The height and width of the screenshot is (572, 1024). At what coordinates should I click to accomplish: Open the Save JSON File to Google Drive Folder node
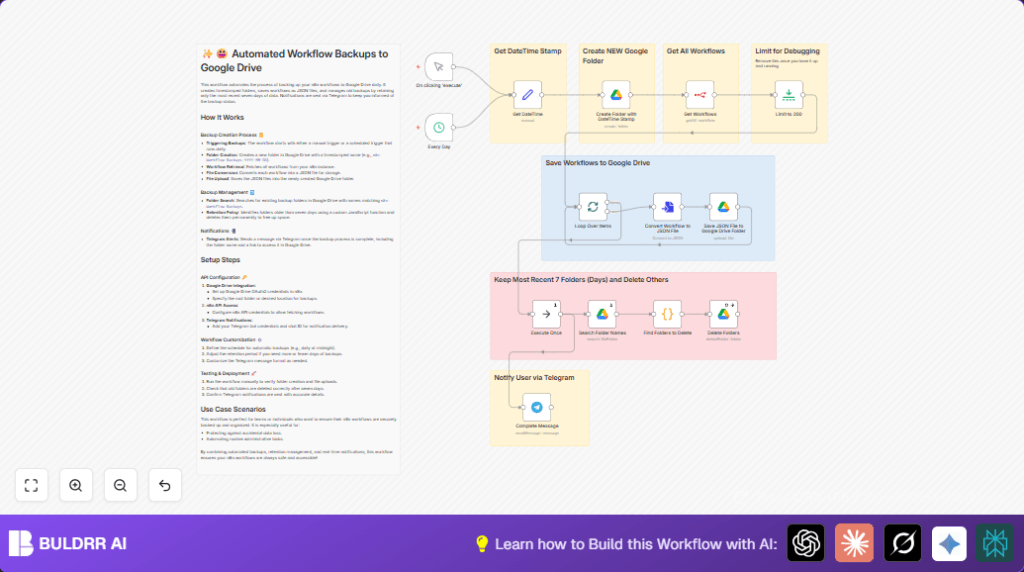click(724, 207)
